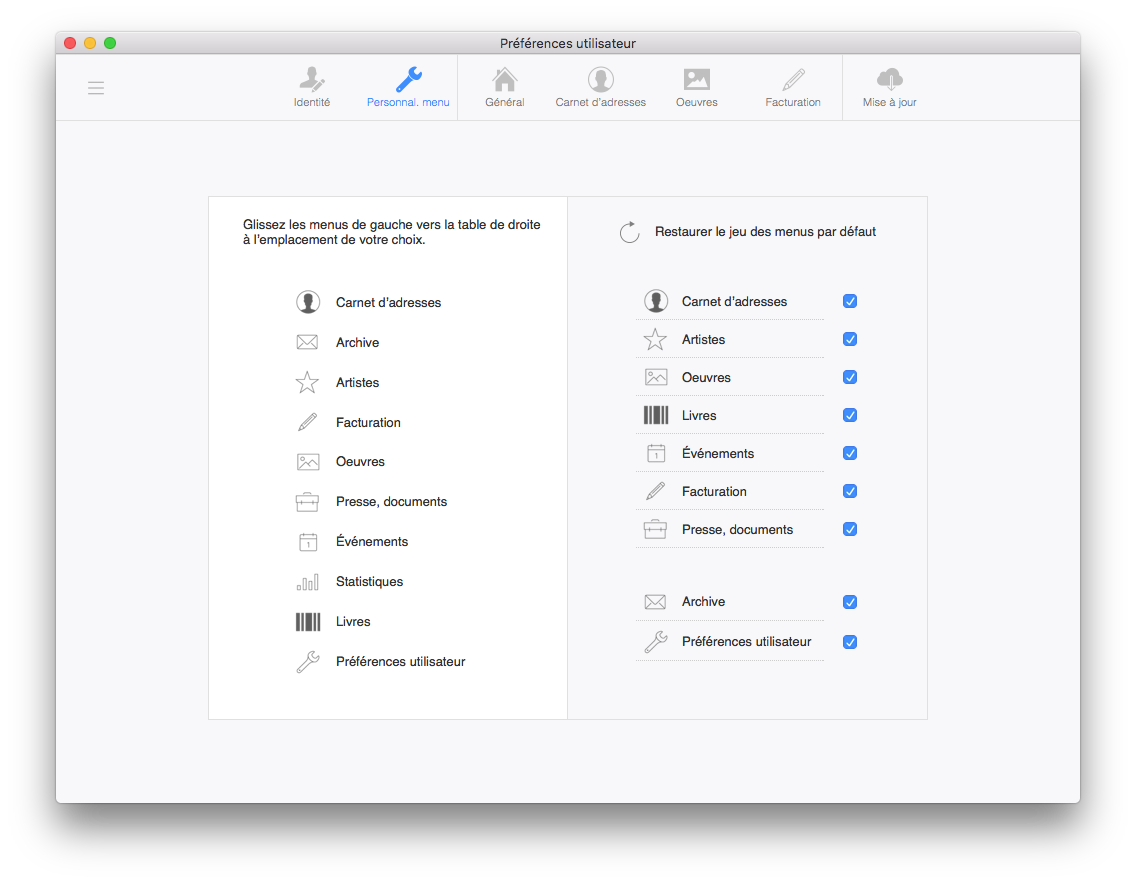Select Presse, documents in left menu list

(x=391, y=502)
